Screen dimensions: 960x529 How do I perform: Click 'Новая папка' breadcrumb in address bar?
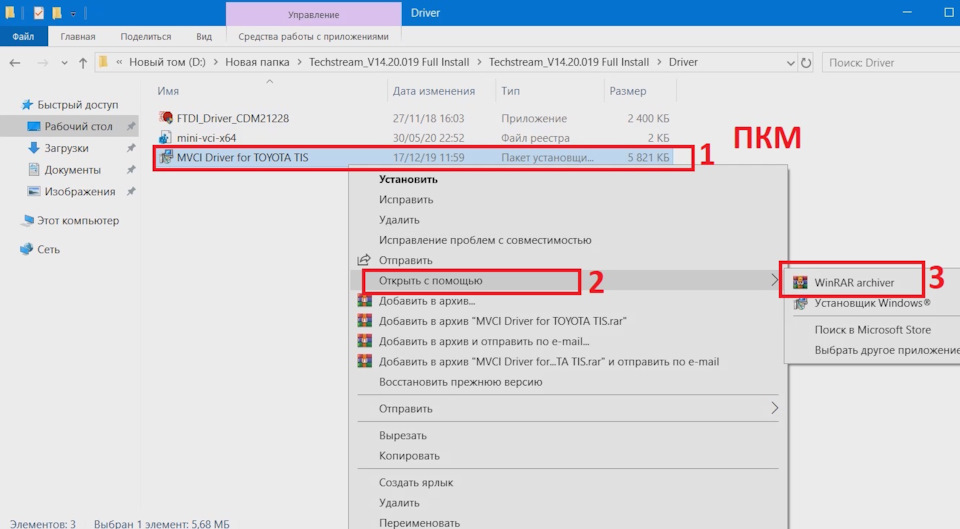257,62
